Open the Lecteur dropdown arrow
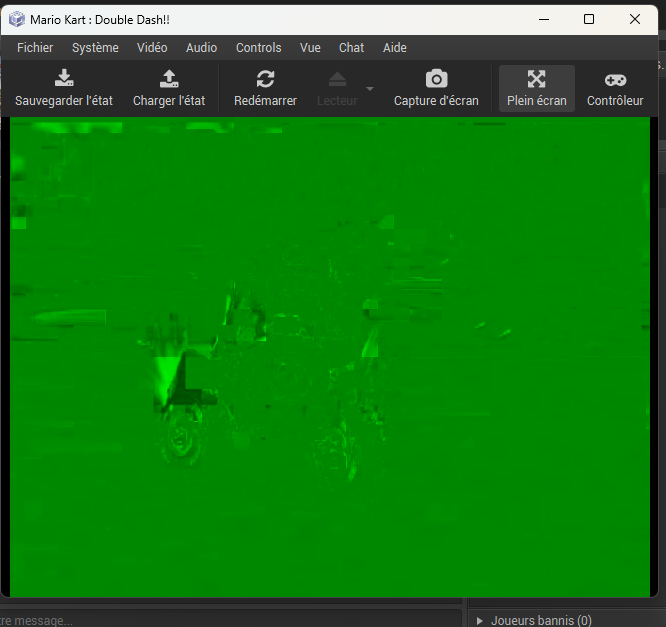Viewport: 666px width, 627px height. click(x=370, y=89)
